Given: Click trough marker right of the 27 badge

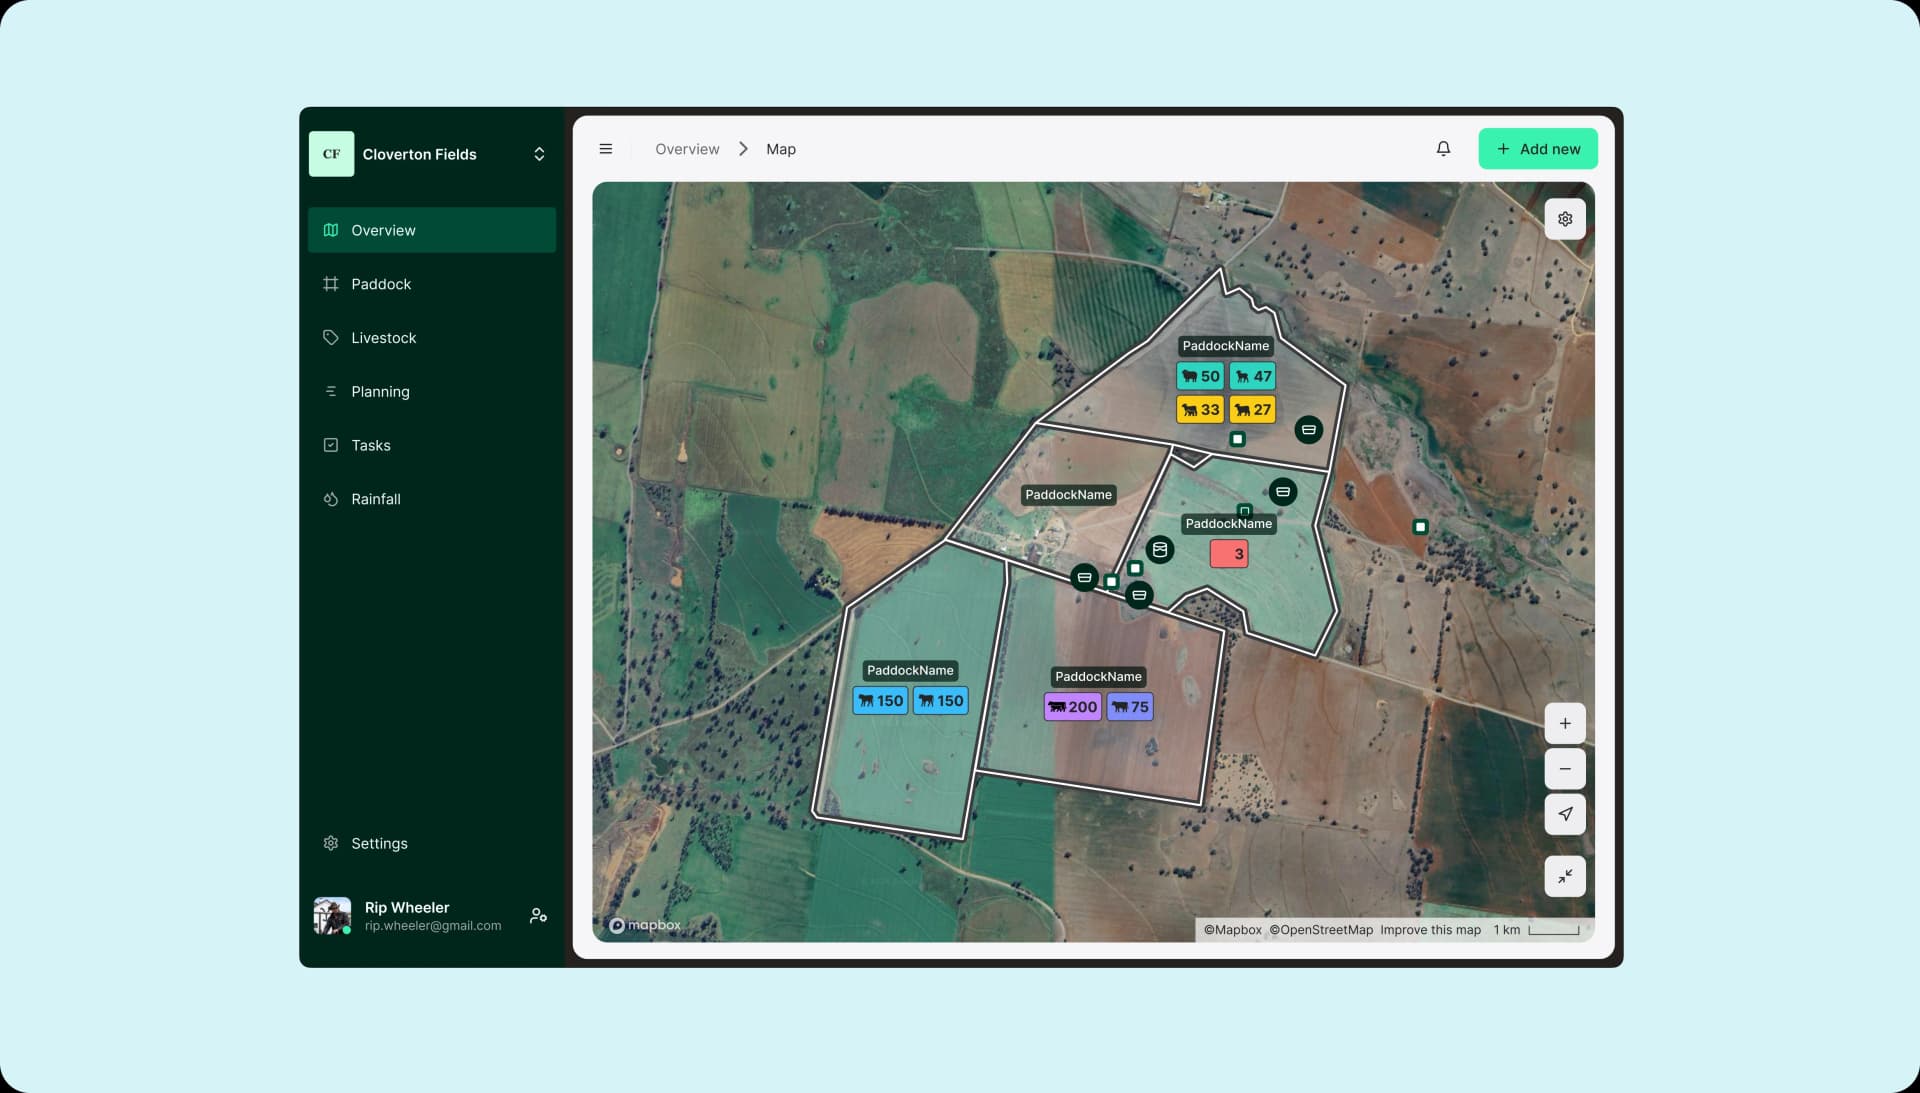Looking at the screenshot, I should click(1308, 430).
